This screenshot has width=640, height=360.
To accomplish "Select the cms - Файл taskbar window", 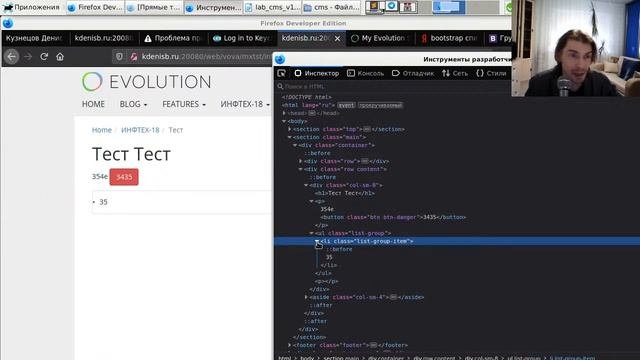I will (x=331, y=7).
